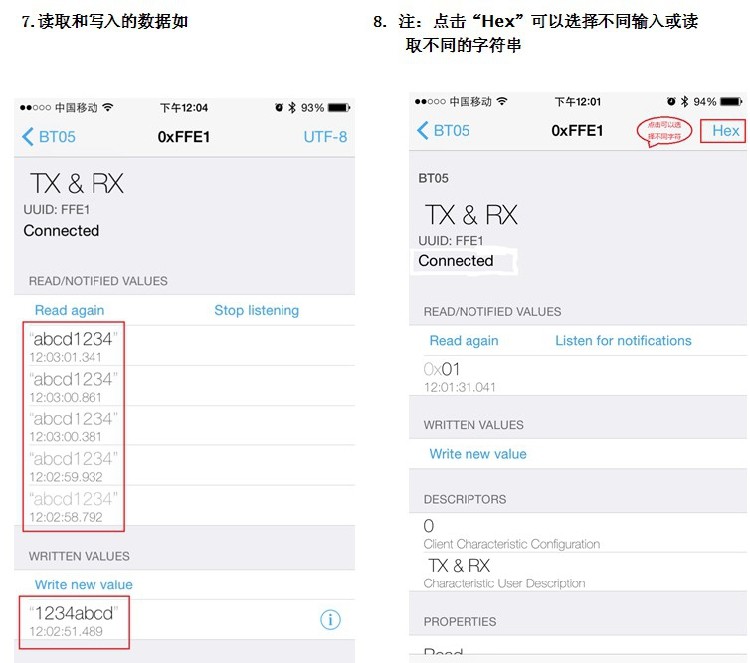Click the Bluetooth icon in right status bar

pyautogui.click(x=684, y=101)
